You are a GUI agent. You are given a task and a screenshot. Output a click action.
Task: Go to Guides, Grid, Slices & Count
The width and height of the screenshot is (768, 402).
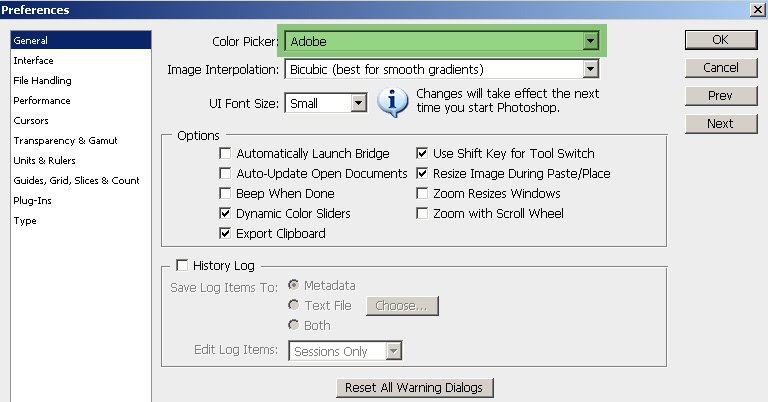tap(76, 181)
